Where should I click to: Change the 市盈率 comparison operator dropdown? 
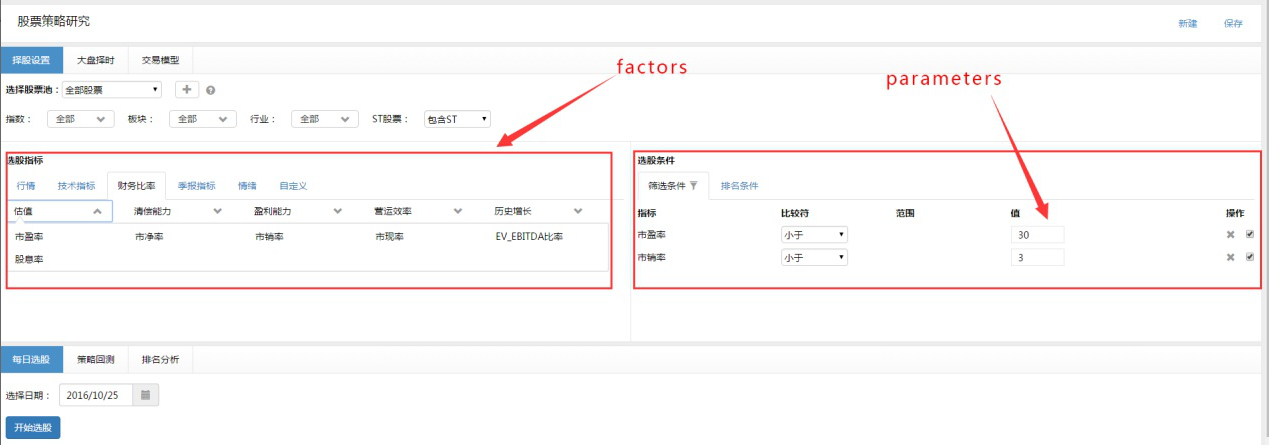(x=814, y=234)
